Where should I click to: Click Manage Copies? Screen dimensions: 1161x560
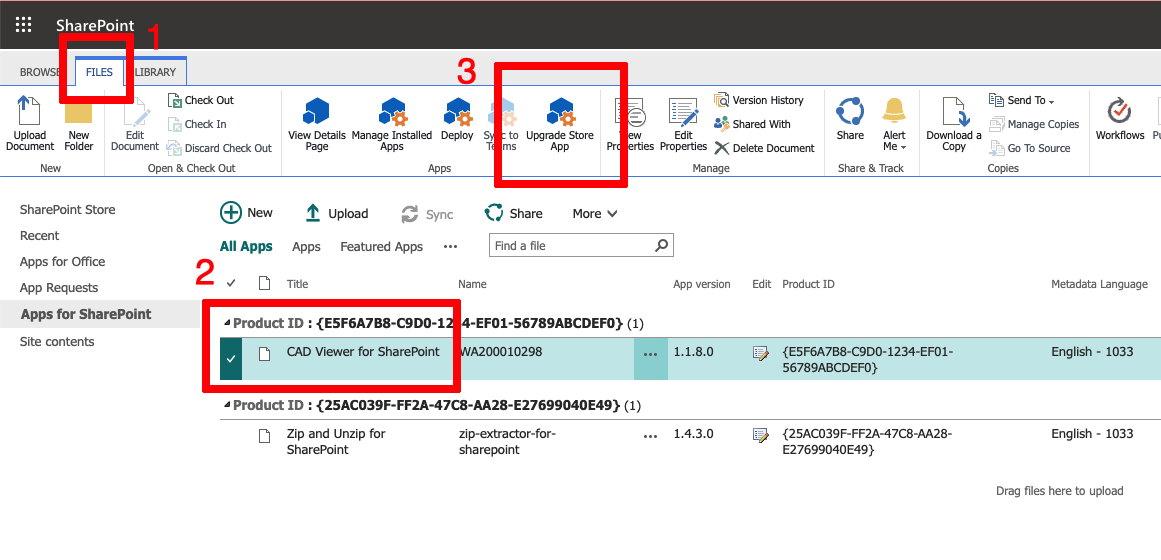coord(1034,124)
